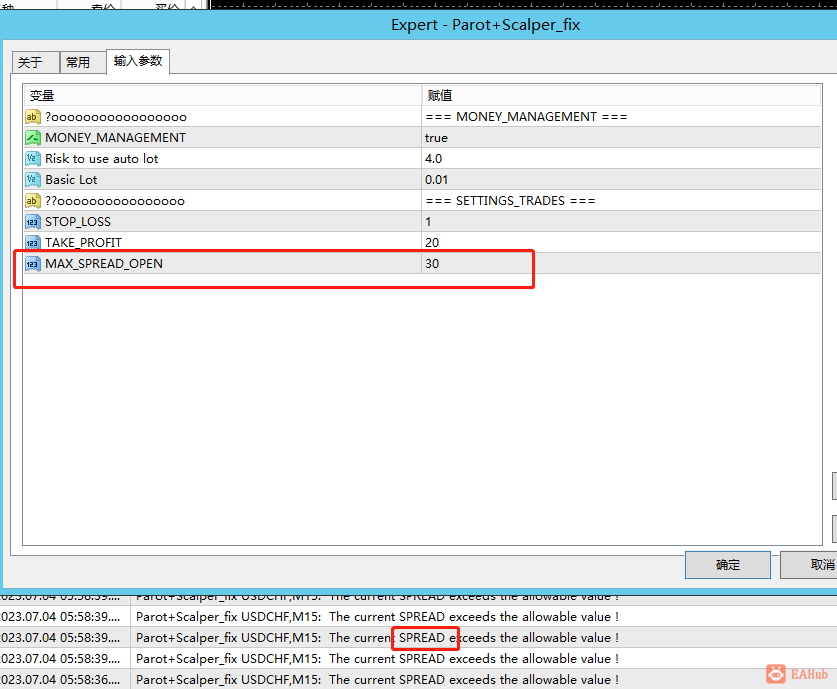The width and height of the screenshot is (837, 689).
Task: Select the 输入参数 tab
Action: pos(138,61)
